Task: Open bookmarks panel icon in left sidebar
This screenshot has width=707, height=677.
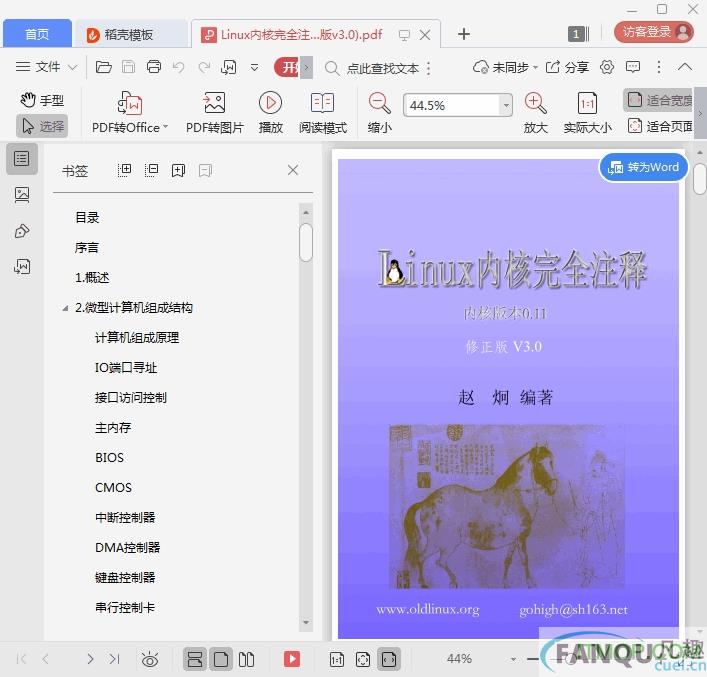Action: [x=22, y=159]
